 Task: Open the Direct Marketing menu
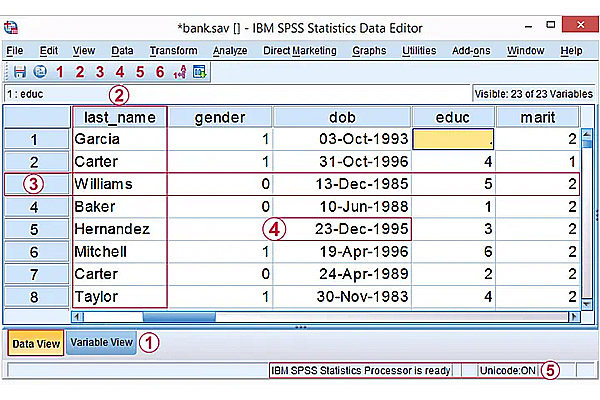[x=300, y=51]
